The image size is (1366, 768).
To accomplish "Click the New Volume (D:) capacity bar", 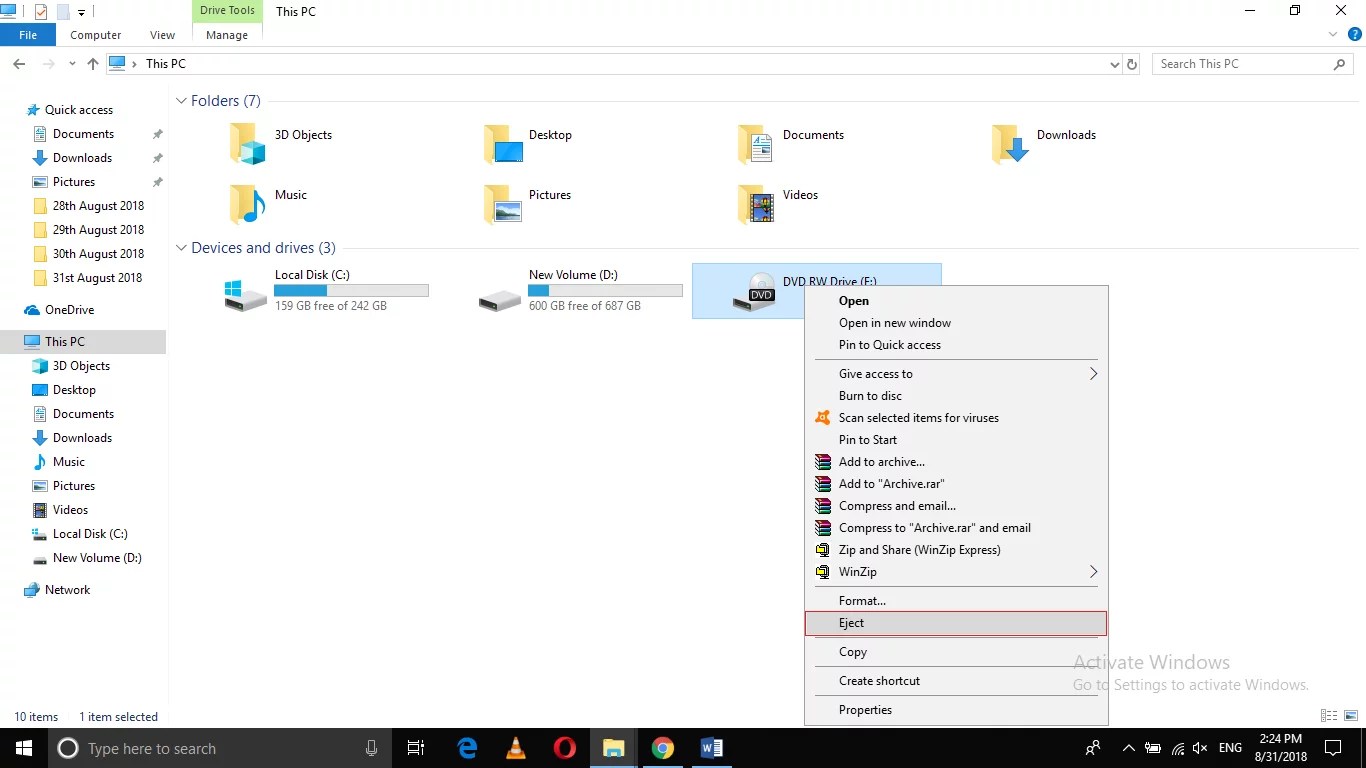I will (605, 291).
